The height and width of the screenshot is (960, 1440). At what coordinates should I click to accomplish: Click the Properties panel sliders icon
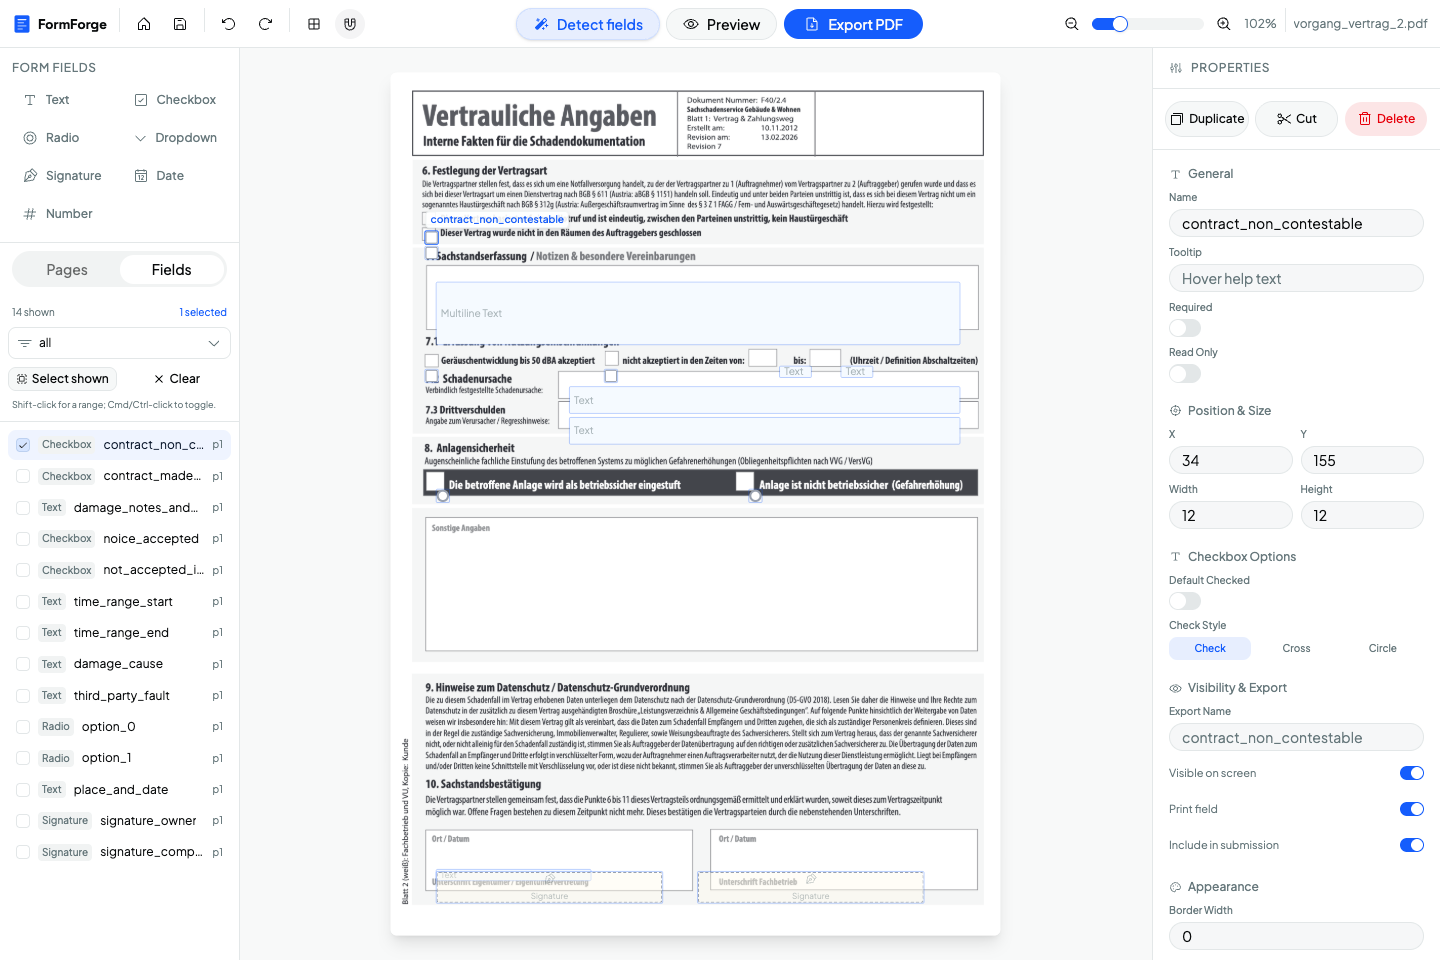coord(1176,68)
